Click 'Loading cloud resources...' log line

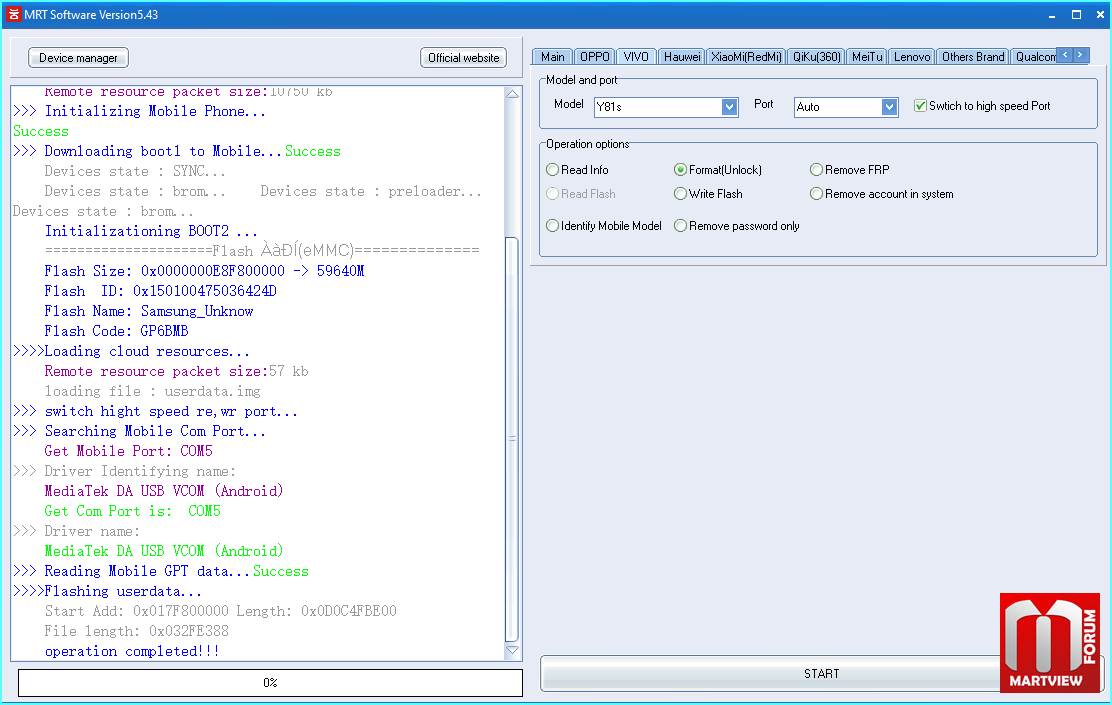pyautogui.click(x=131, y=351)
